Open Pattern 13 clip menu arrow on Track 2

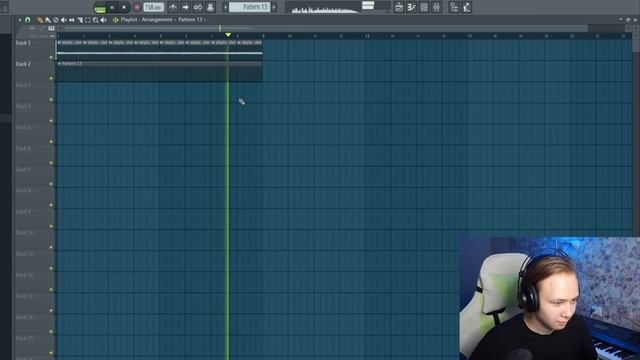(x=60, y=64)
